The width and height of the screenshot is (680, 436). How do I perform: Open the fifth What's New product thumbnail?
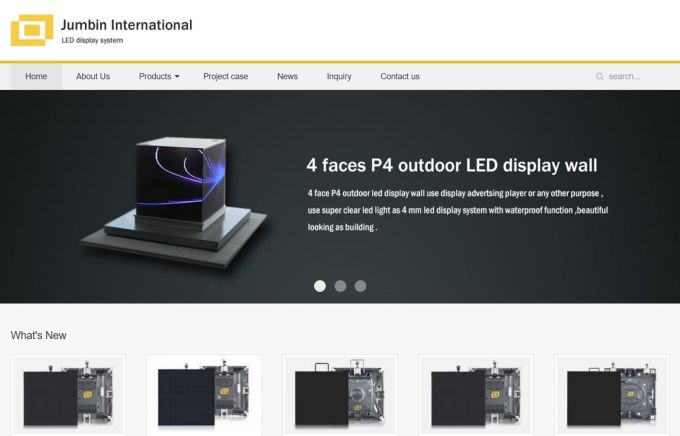pos(612,396)
